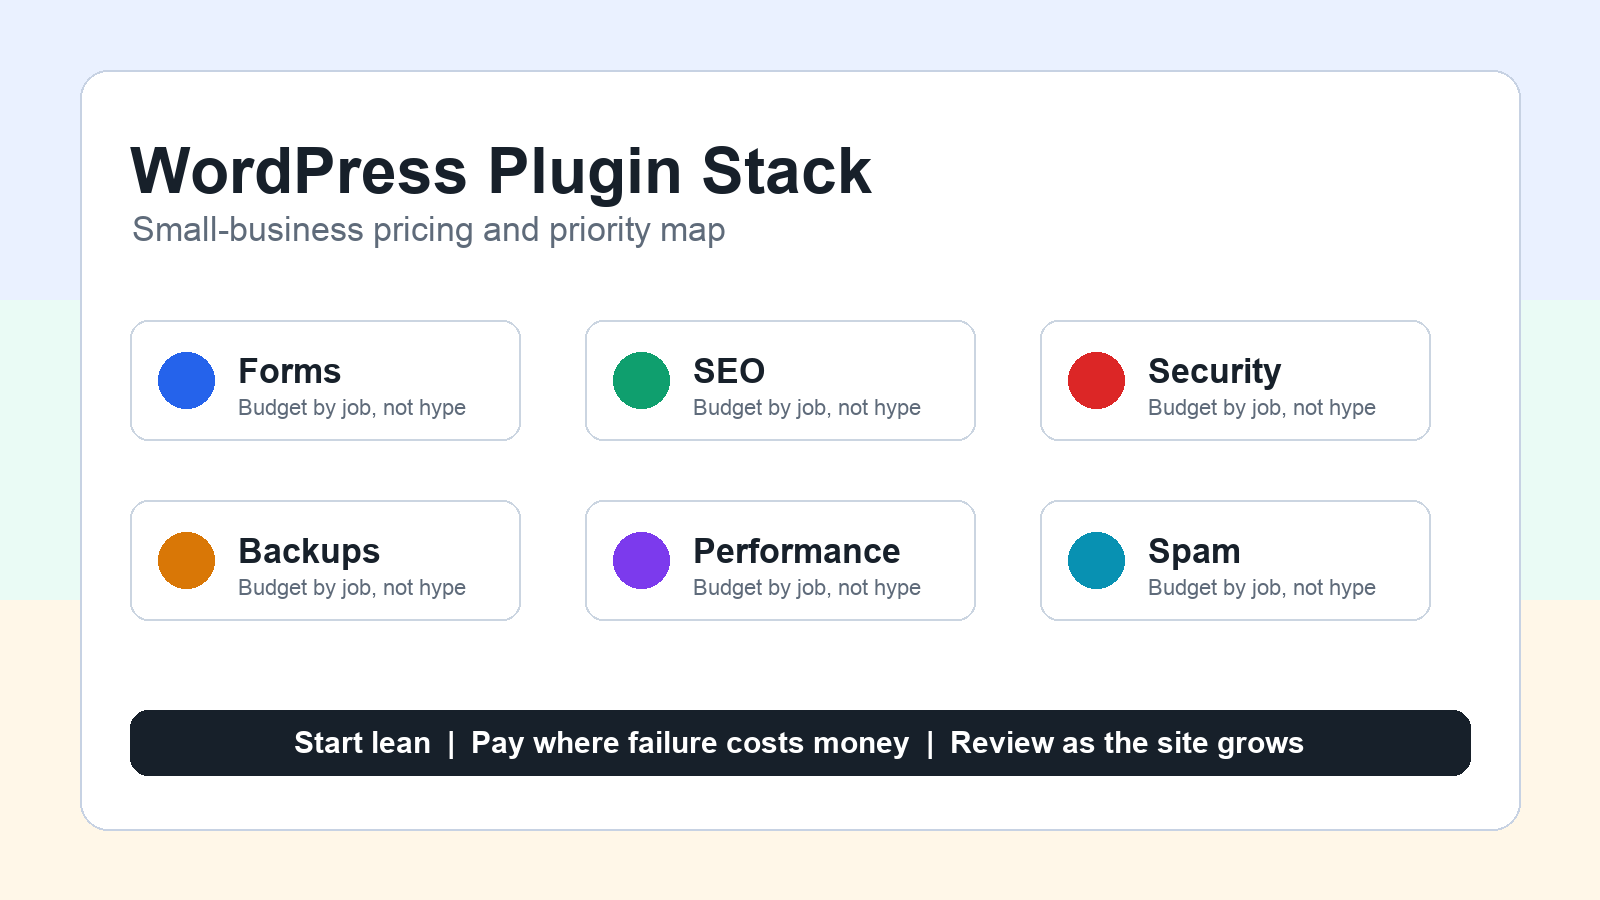
Task: Click "Review as the site grows" text
Action: pyautogui.click(x=1127, y=744)
